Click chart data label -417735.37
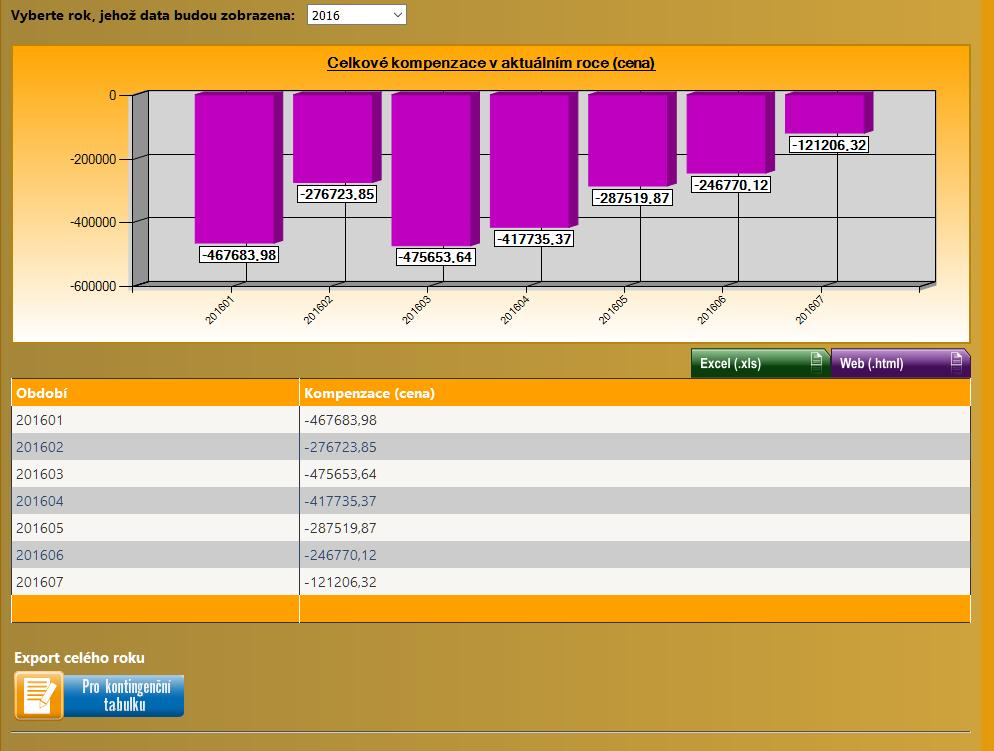The width and height of the screenshot is (994, 751). pos(534,239)
